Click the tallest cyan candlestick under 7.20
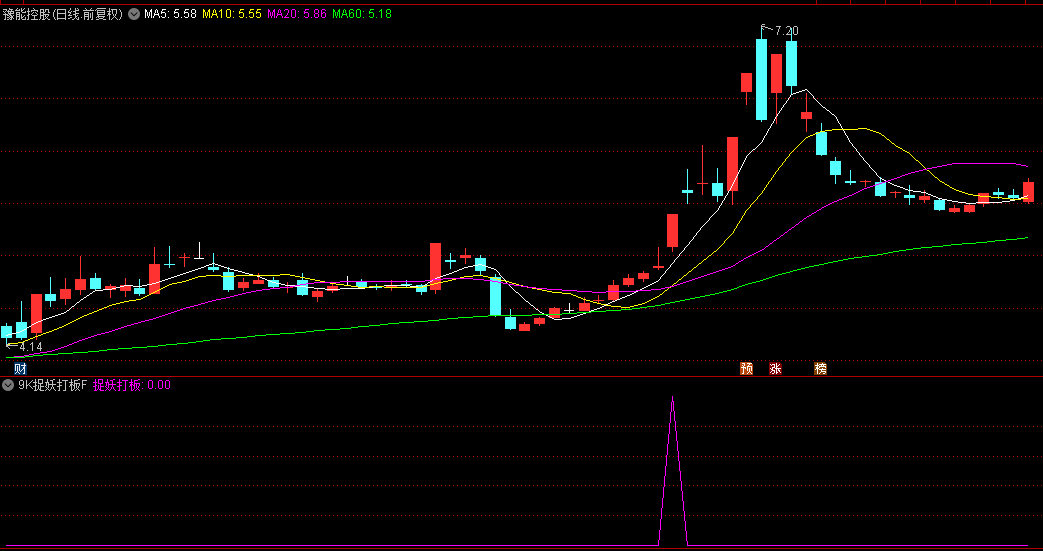Screen dimensions: 1043x551 [761, 79]
